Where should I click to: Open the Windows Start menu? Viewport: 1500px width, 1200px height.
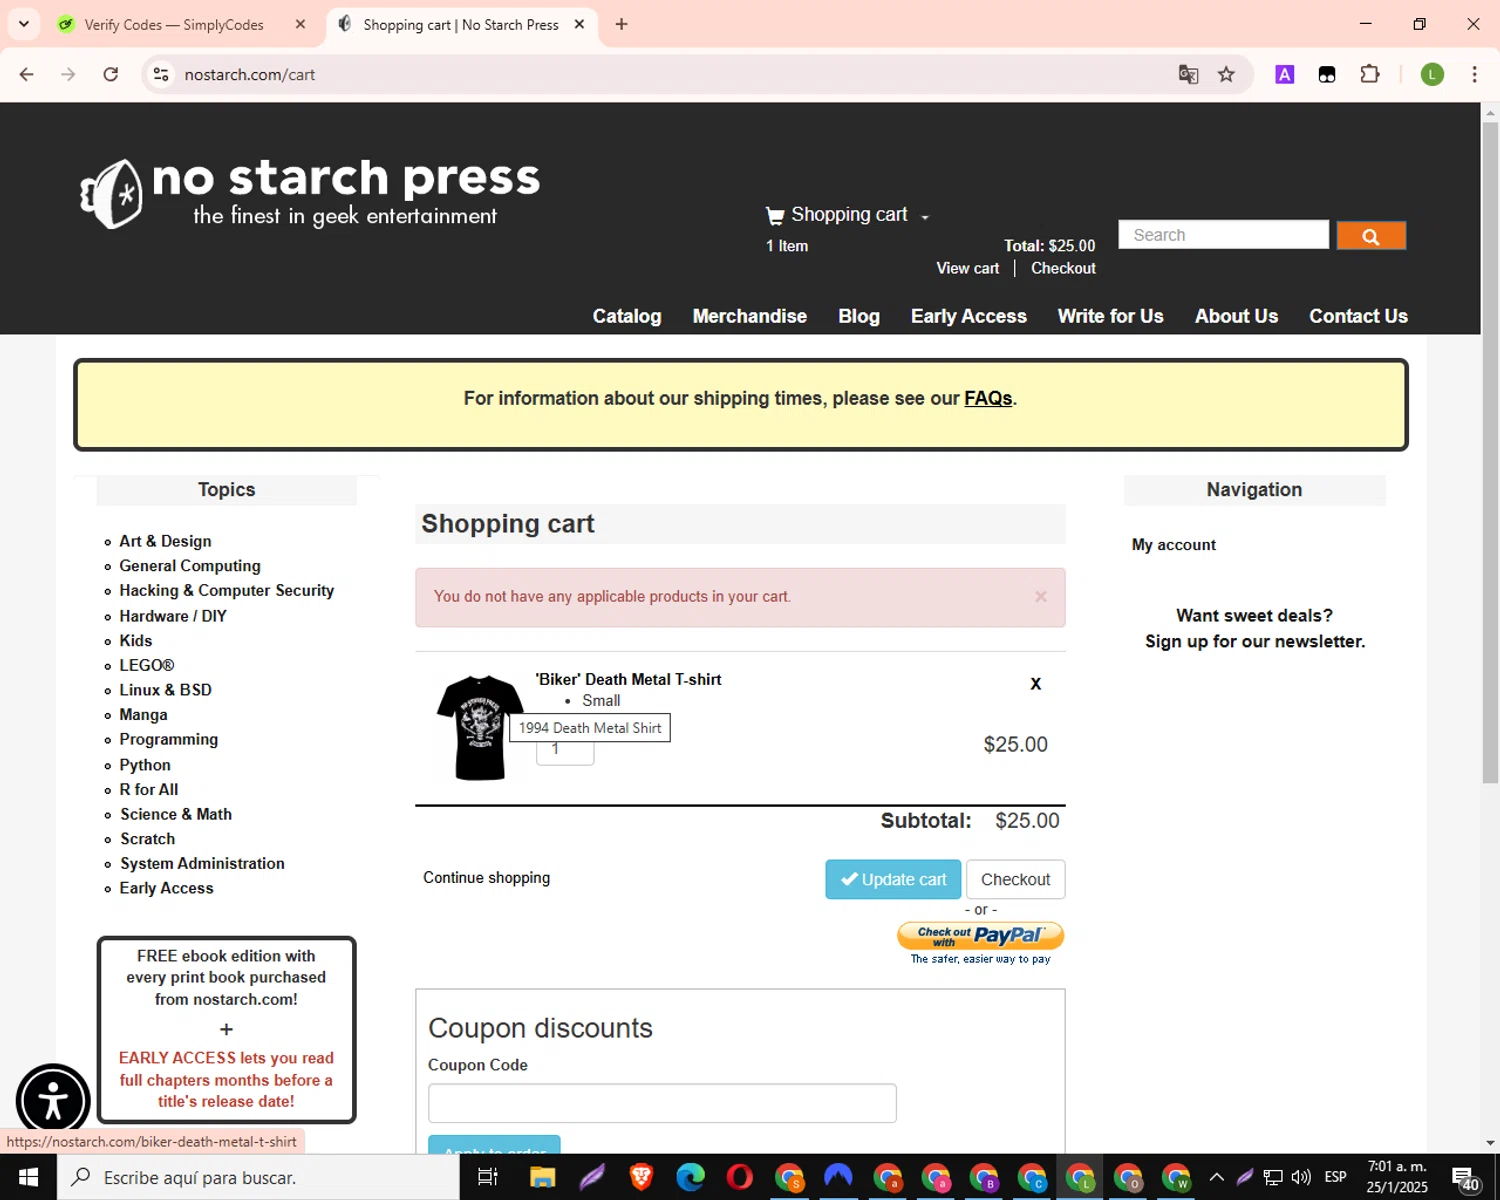point(28,1177)
